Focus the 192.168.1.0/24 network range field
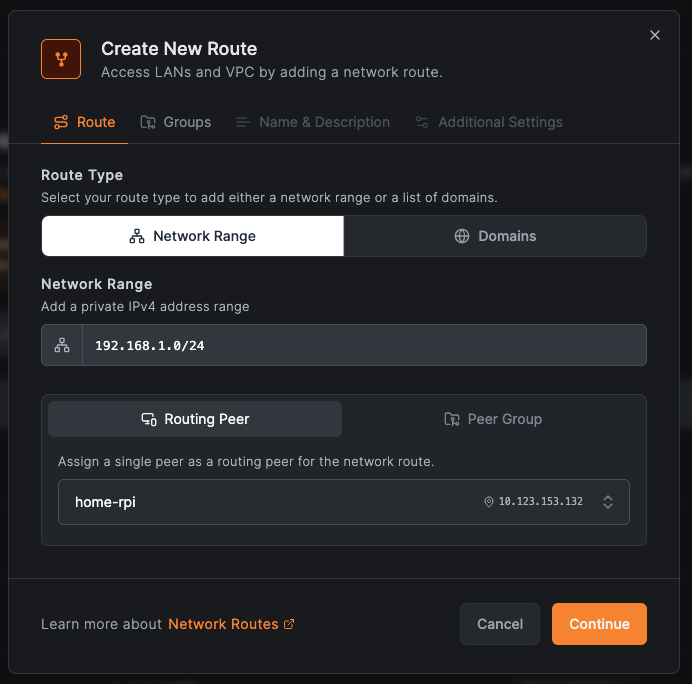 (x=363, y=345)
